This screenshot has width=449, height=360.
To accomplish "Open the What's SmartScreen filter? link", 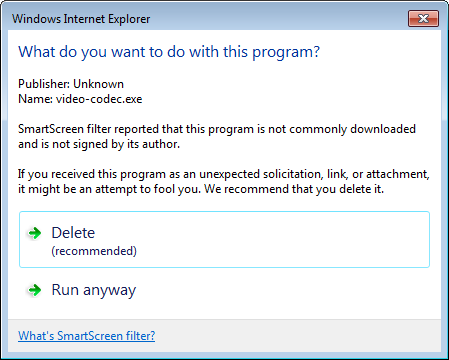I will [x=87, y=336].
